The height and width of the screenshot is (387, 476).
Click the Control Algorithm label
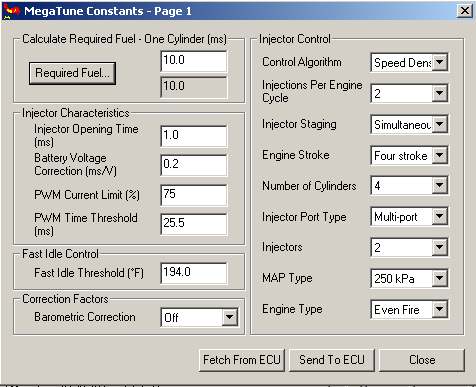(302, 62)
